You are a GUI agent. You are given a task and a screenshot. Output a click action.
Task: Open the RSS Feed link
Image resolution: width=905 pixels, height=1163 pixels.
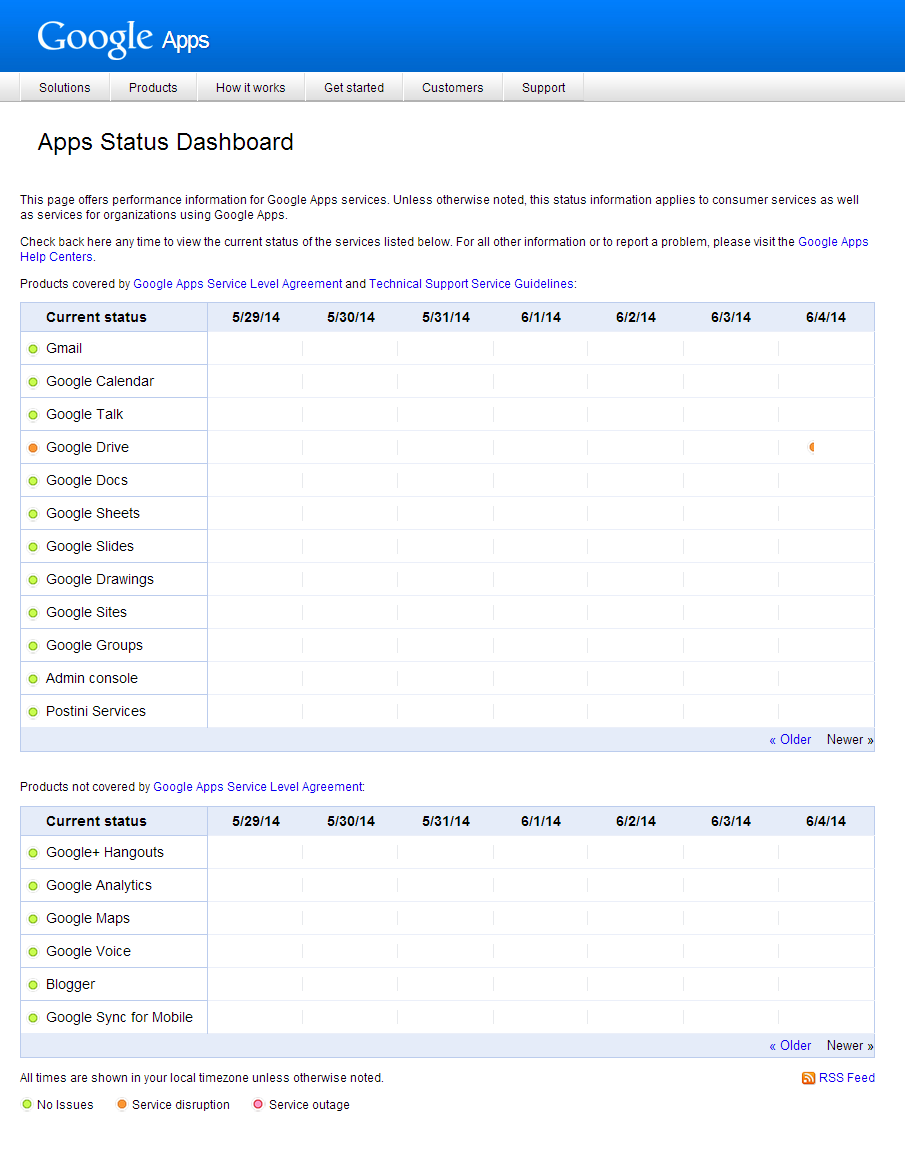pos(846,1078)
